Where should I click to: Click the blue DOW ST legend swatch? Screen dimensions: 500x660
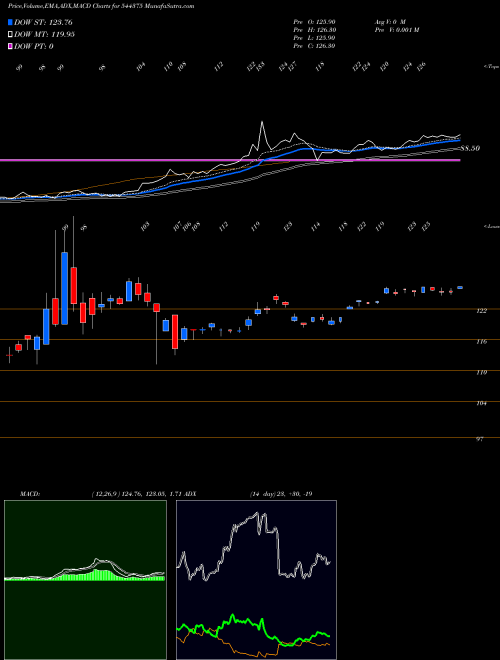click(10, 22)
